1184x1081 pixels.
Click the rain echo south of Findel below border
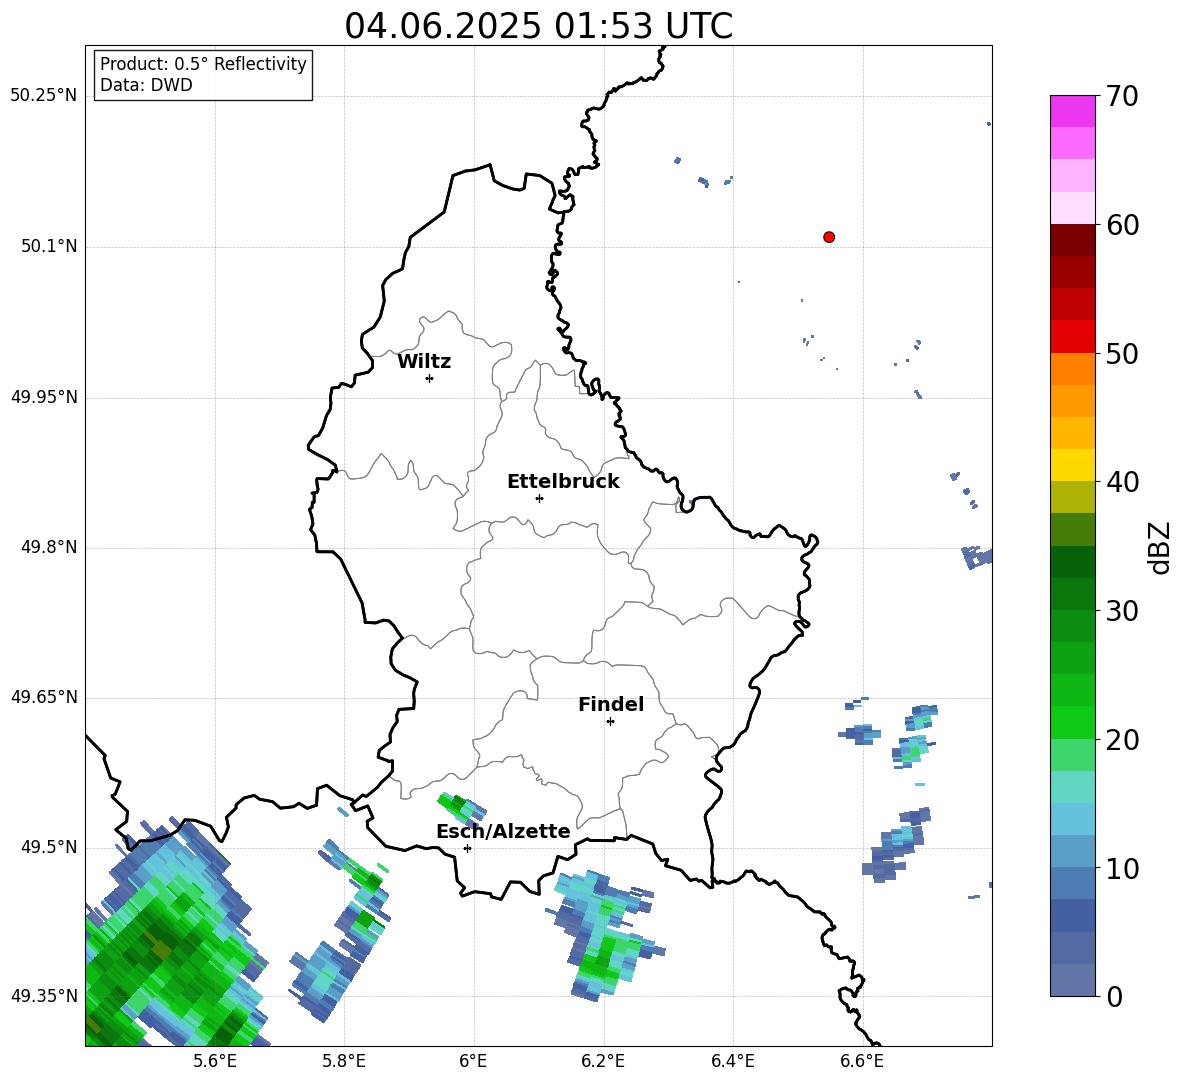604,935
